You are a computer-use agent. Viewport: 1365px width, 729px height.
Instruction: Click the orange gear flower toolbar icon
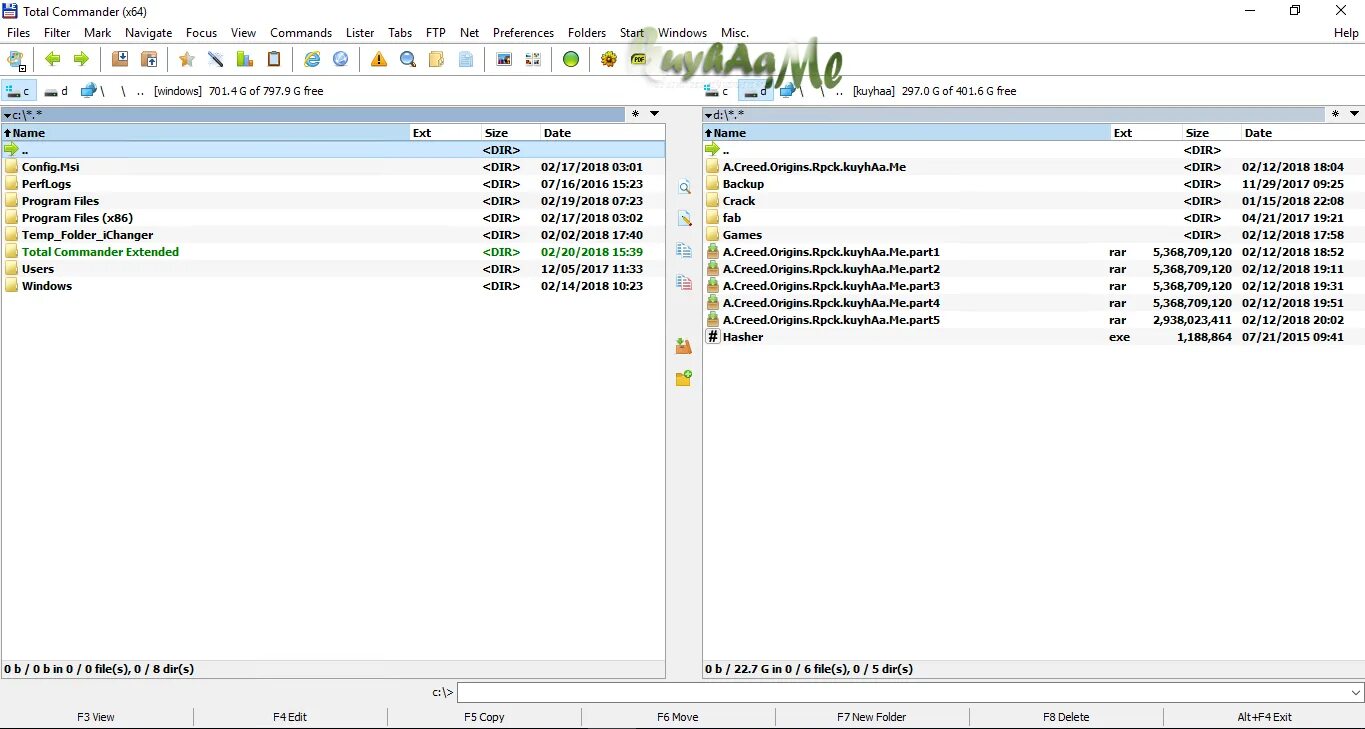tap(609, 60)
